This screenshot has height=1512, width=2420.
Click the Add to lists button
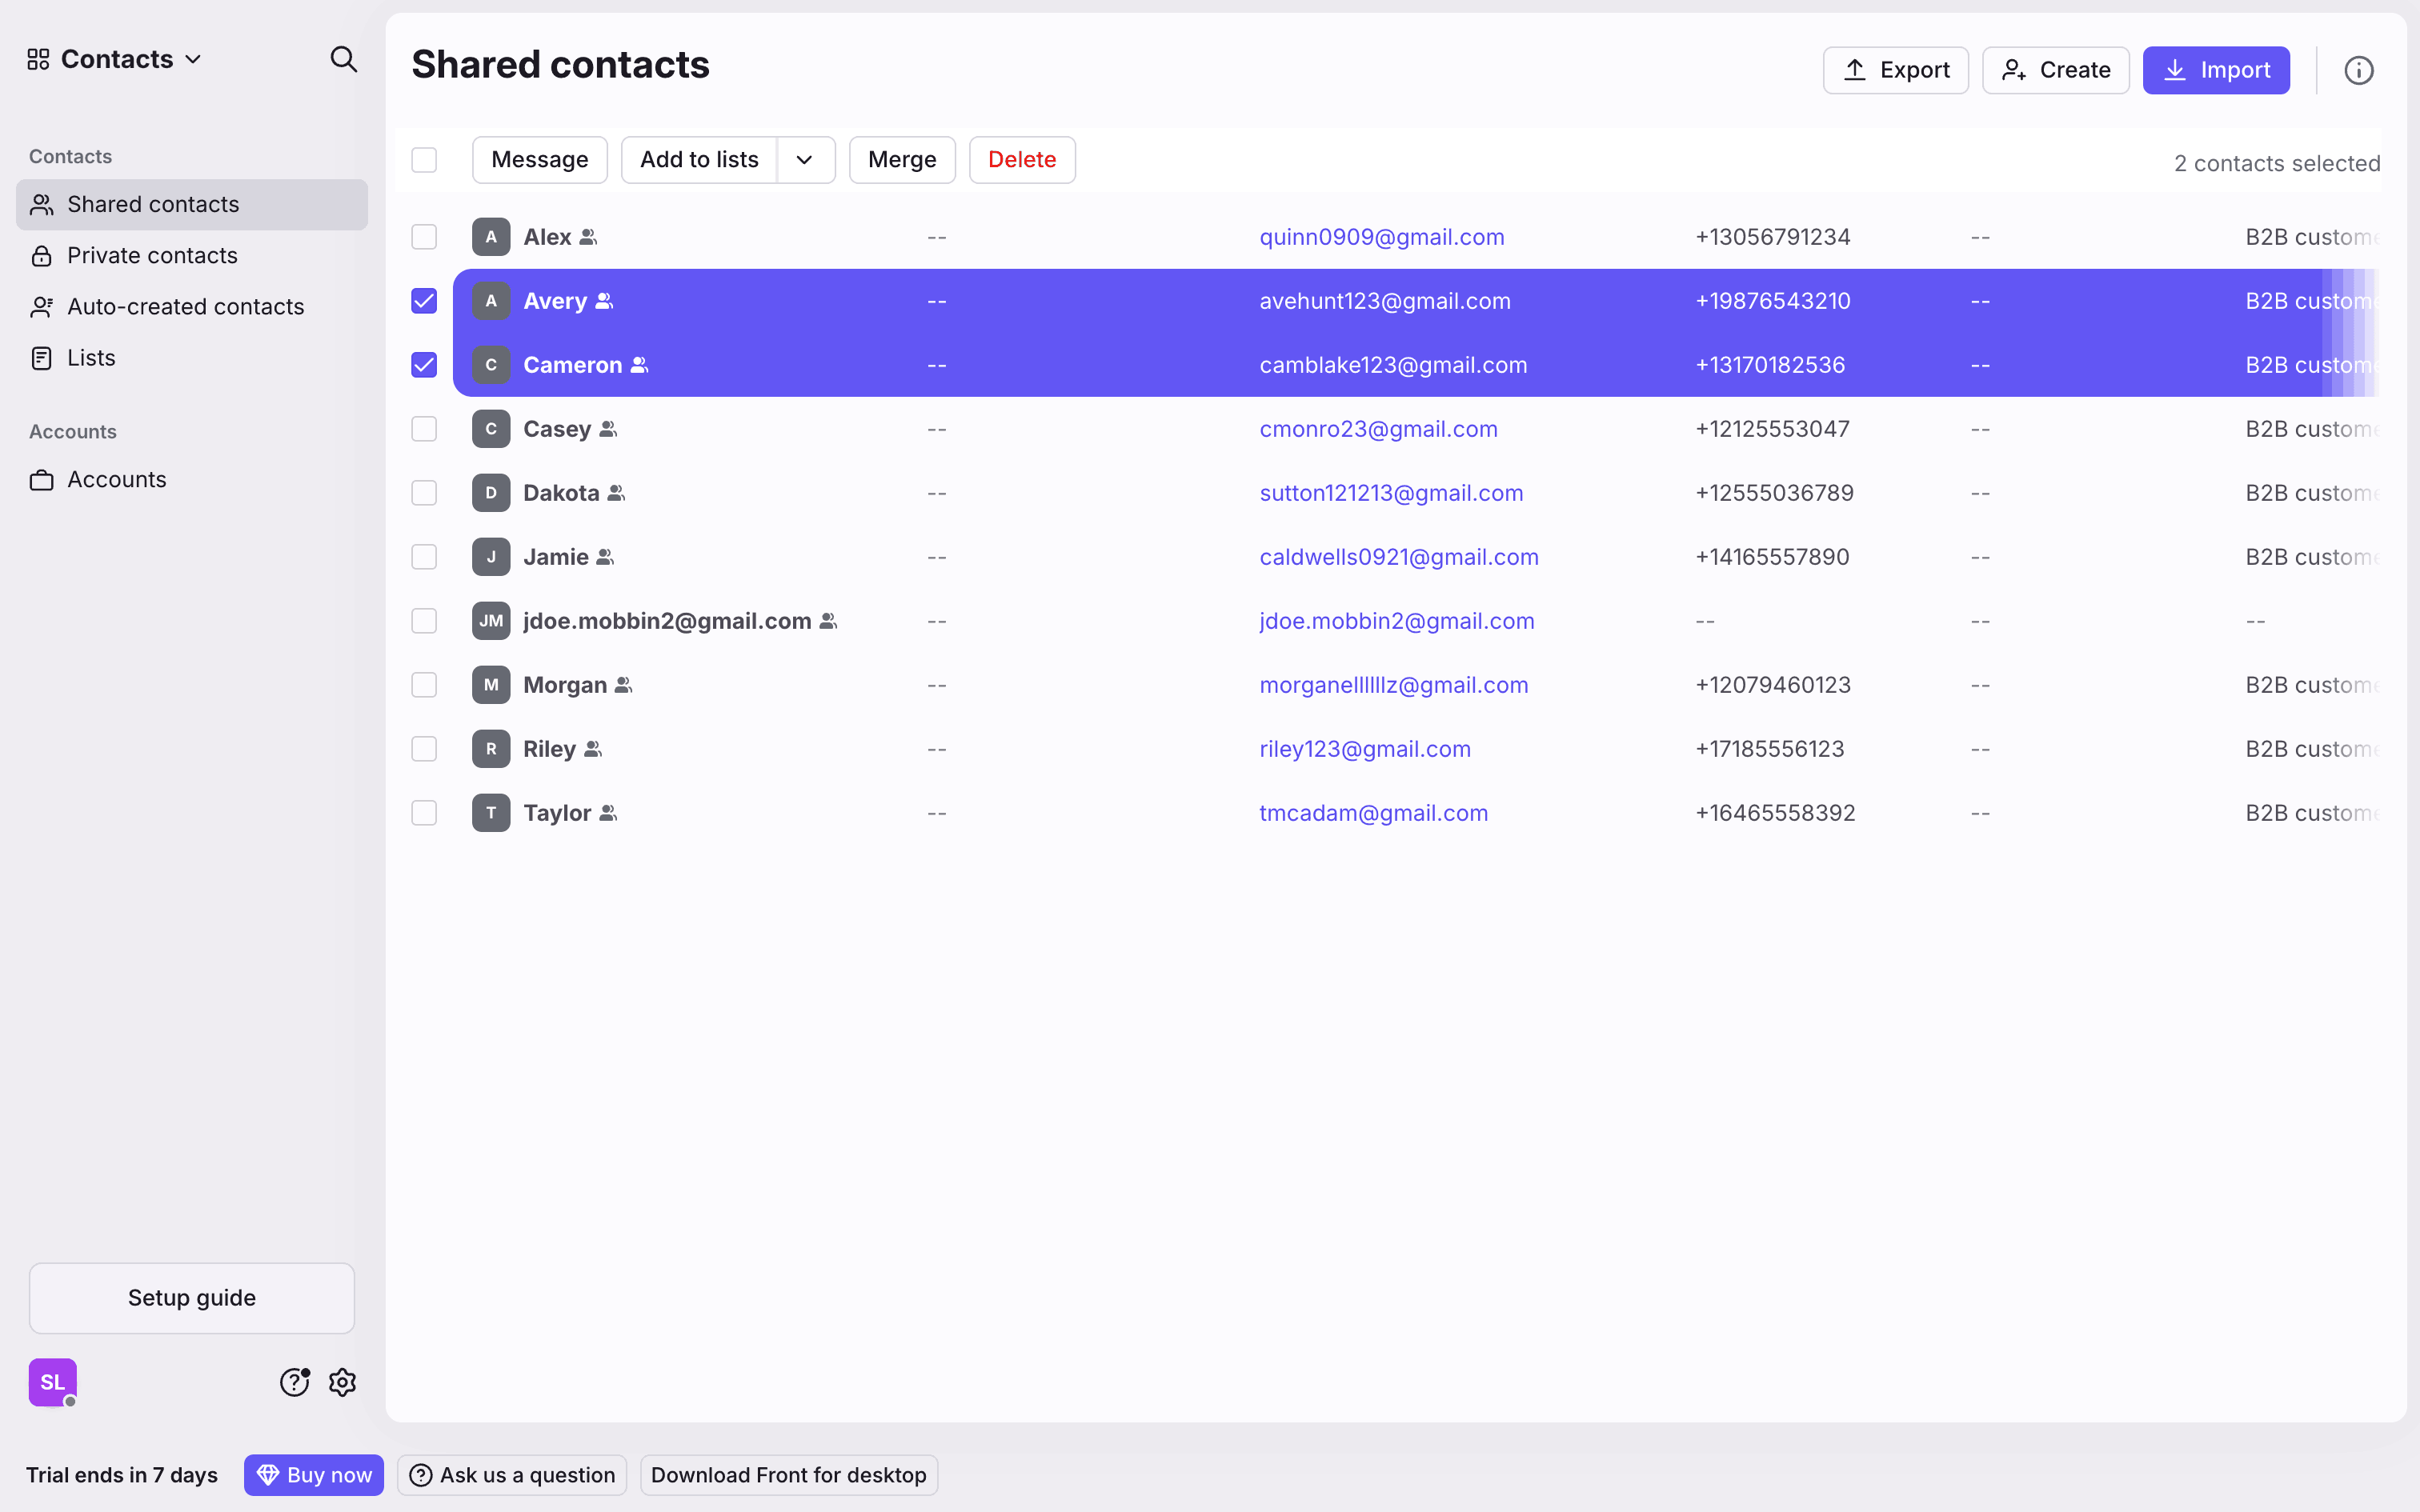click(699, 160)
